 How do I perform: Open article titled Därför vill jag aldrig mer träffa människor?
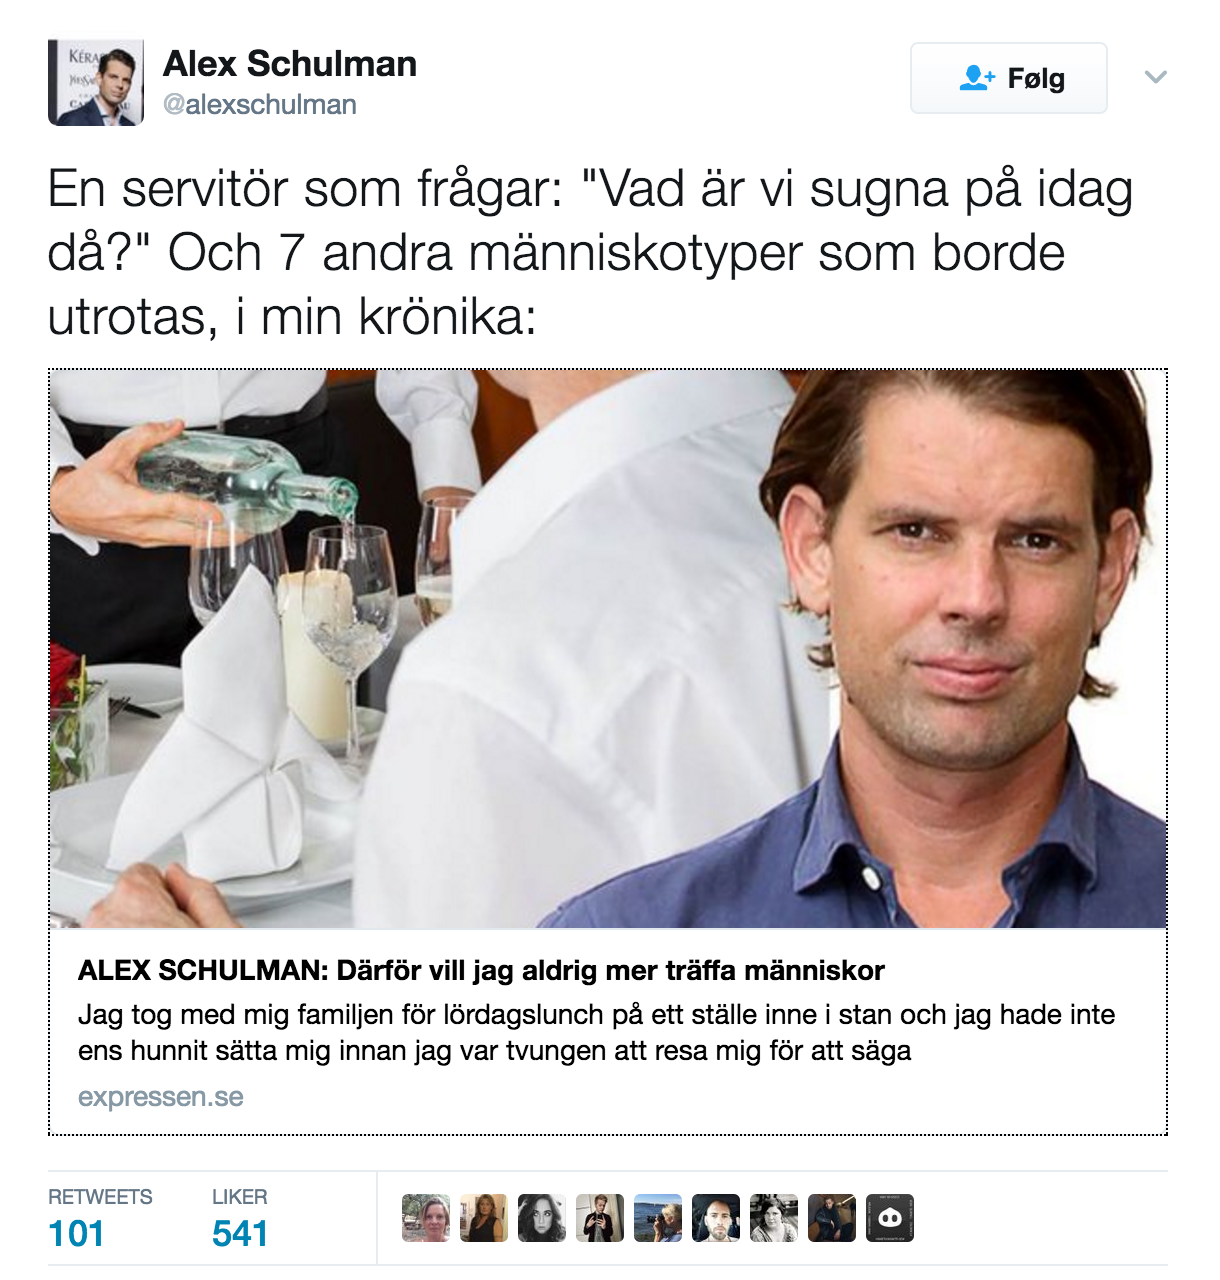pyautogui.click(x=481, y=970)
